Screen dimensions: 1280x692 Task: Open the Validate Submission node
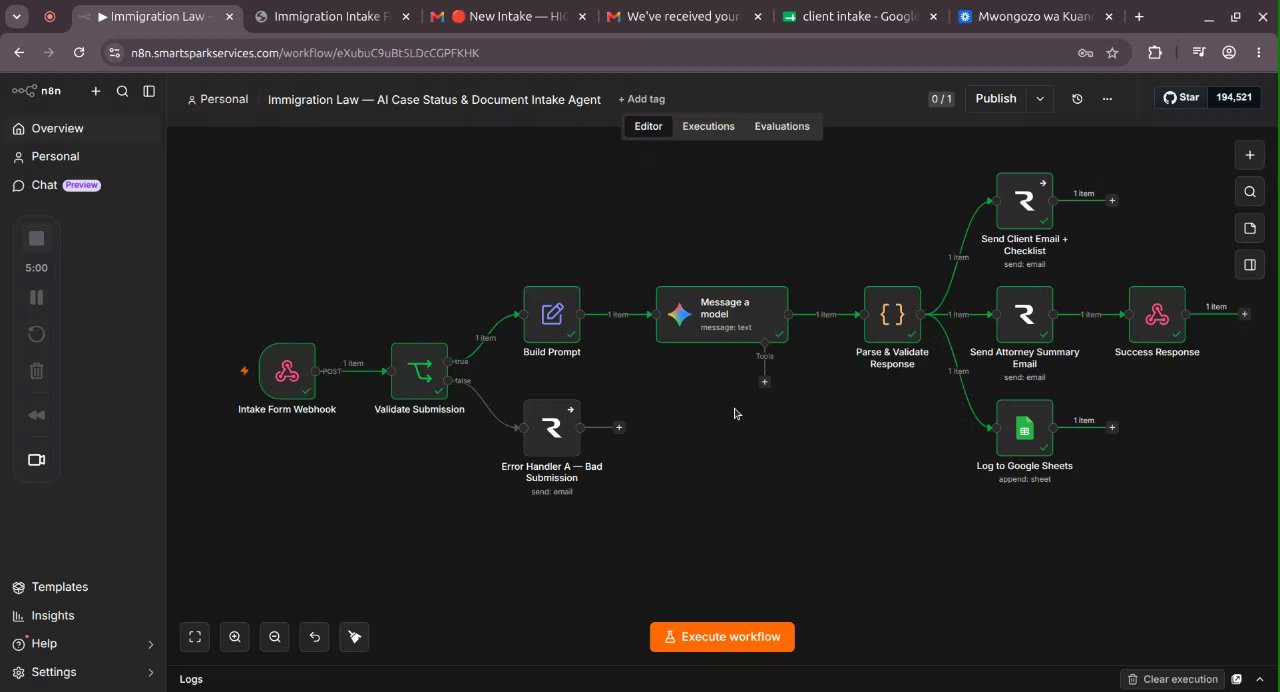[x=419, y=371]
